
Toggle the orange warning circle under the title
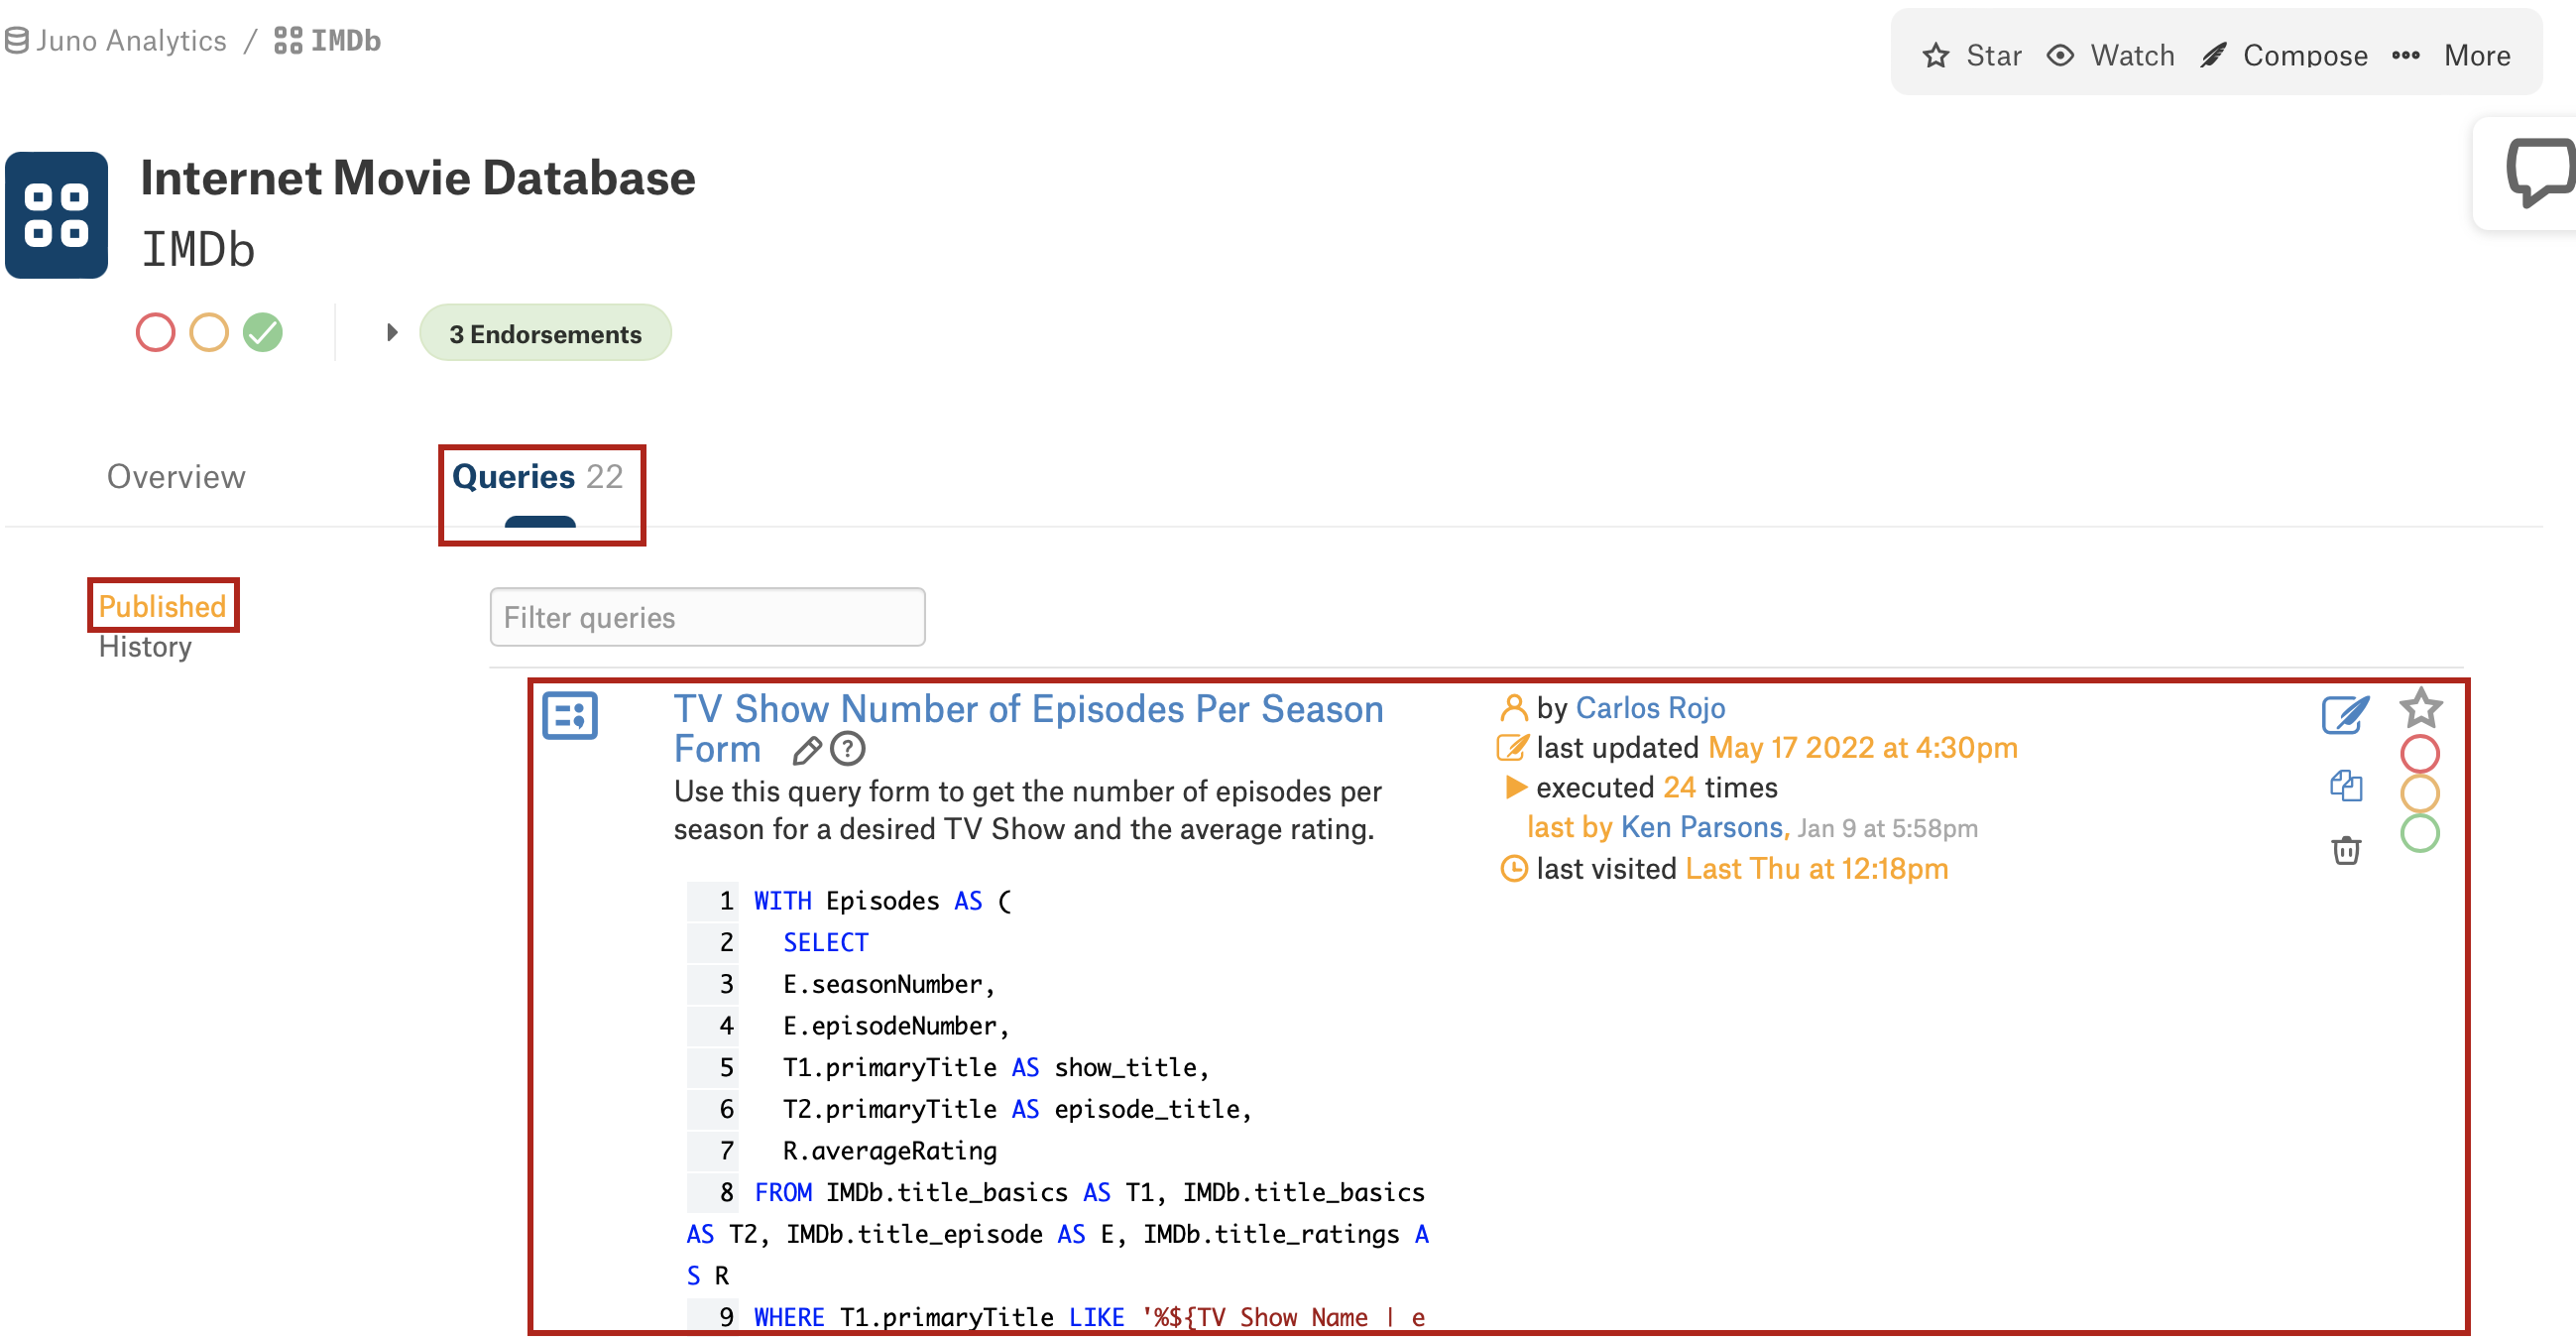209,333
